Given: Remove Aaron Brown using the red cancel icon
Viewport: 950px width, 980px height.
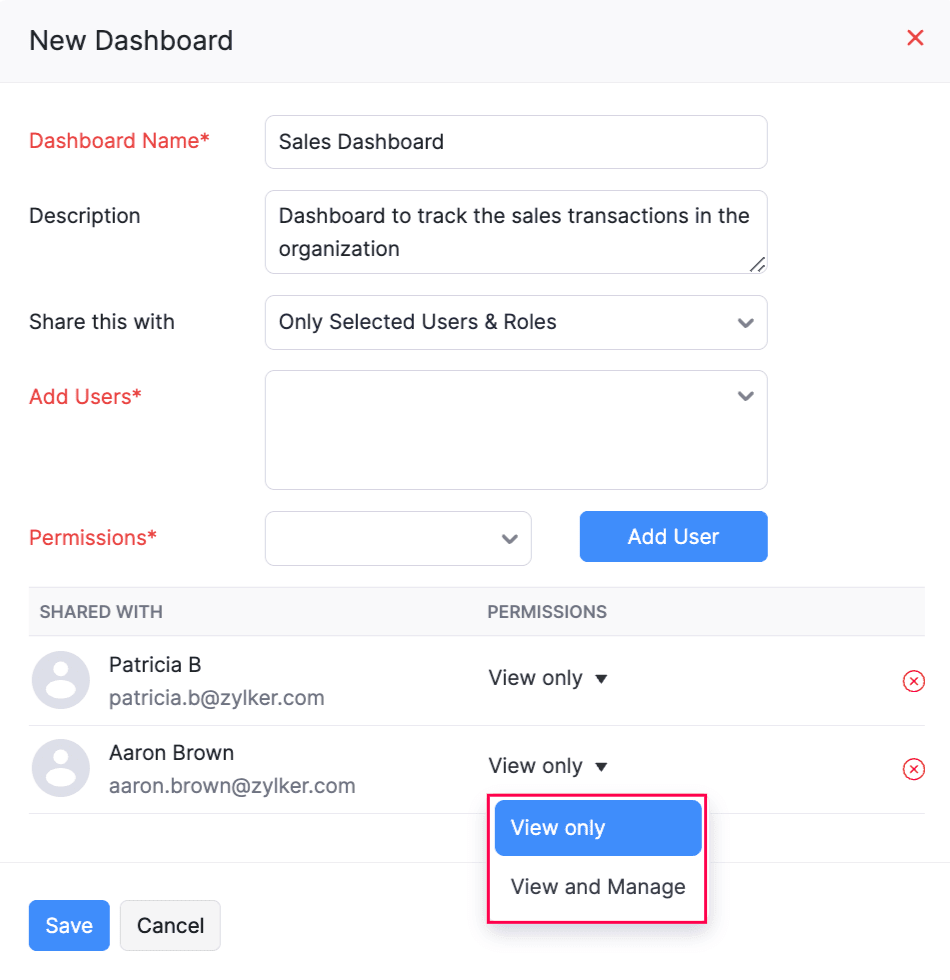Looking at the screenshot, I should pyautogui.click(x=914, y=769).
